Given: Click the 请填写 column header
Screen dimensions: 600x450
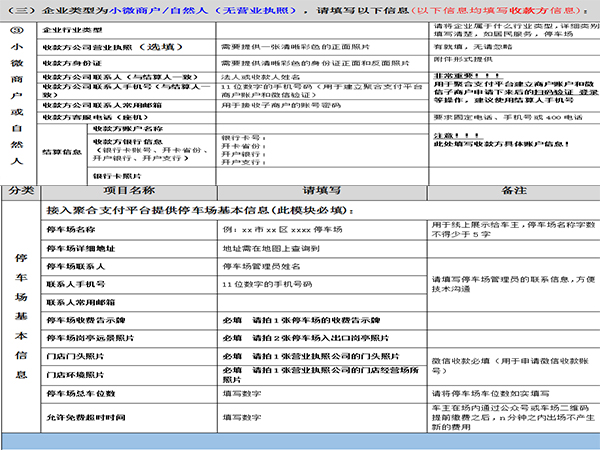Looking at the screenshot, I should tap(323, 189).
